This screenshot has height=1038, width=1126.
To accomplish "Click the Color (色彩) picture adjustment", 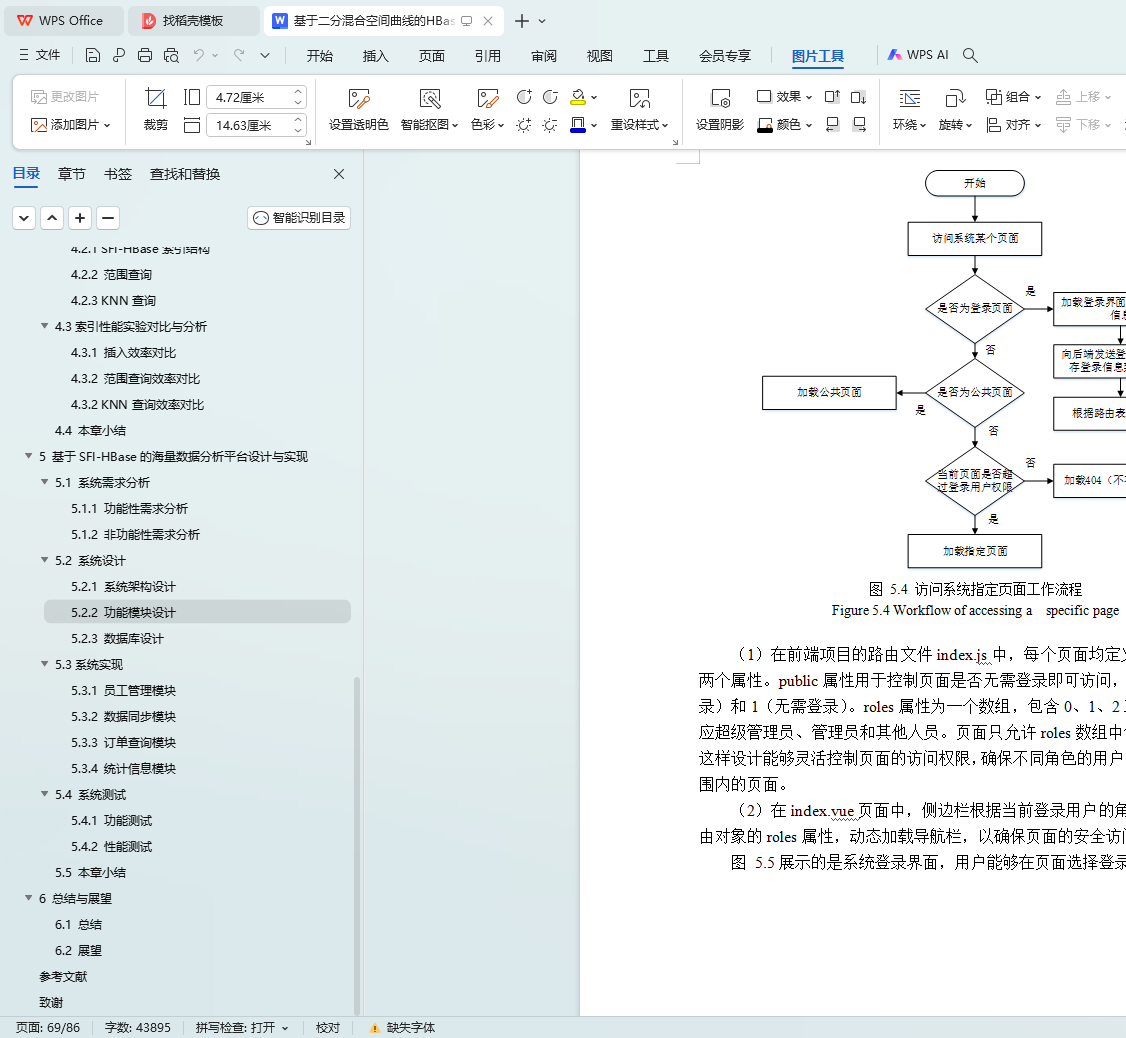I will (488, 109).
